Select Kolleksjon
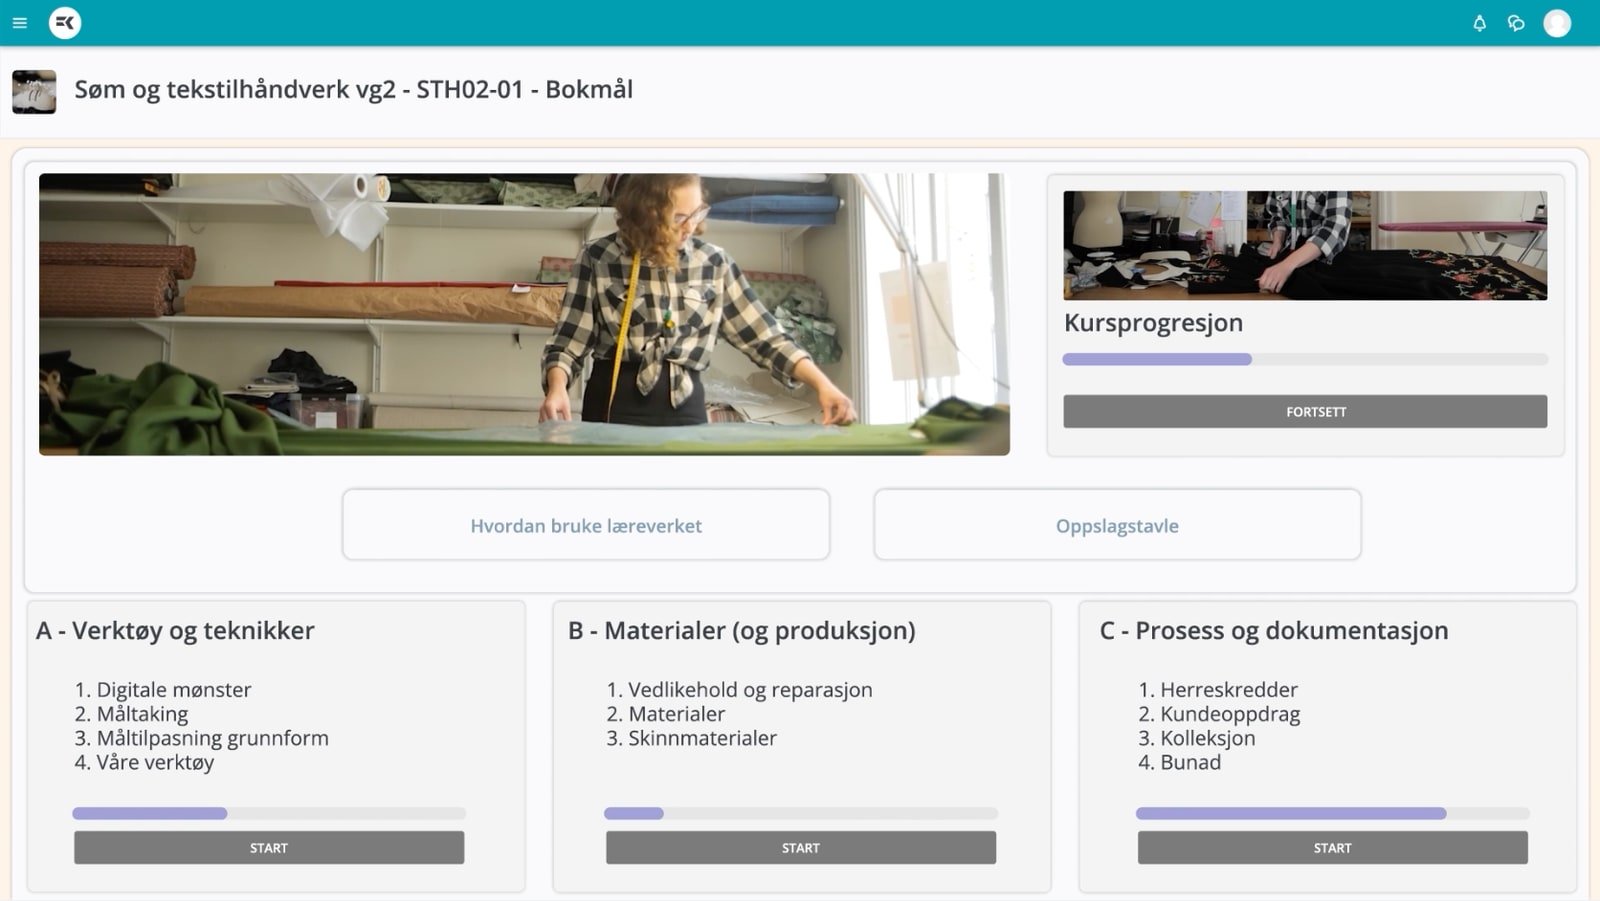This screenshot has width=1600, height=901. click(1208, 738)
